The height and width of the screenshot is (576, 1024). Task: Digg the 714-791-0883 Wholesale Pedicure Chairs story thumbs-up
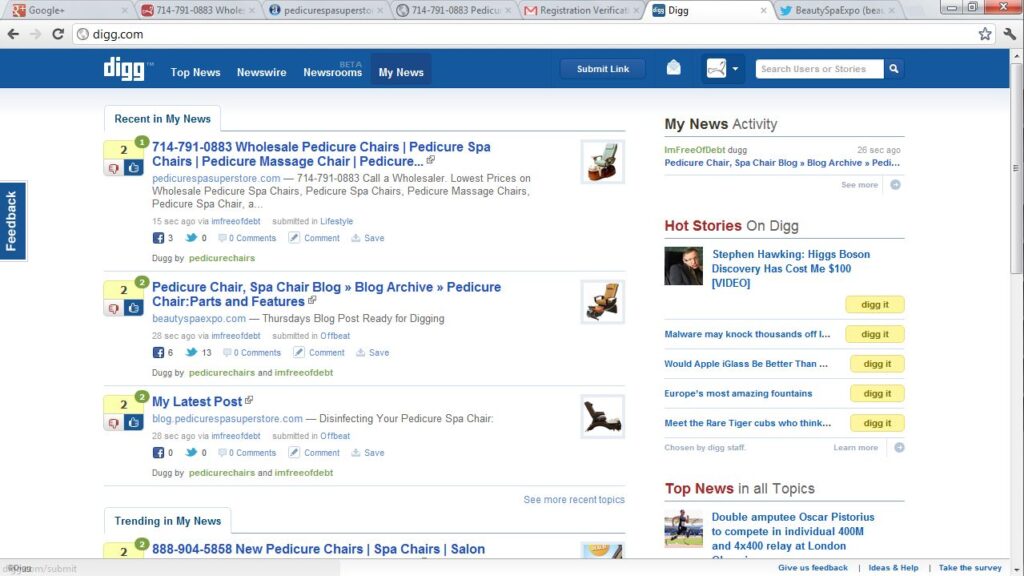[x=133, y=168]
